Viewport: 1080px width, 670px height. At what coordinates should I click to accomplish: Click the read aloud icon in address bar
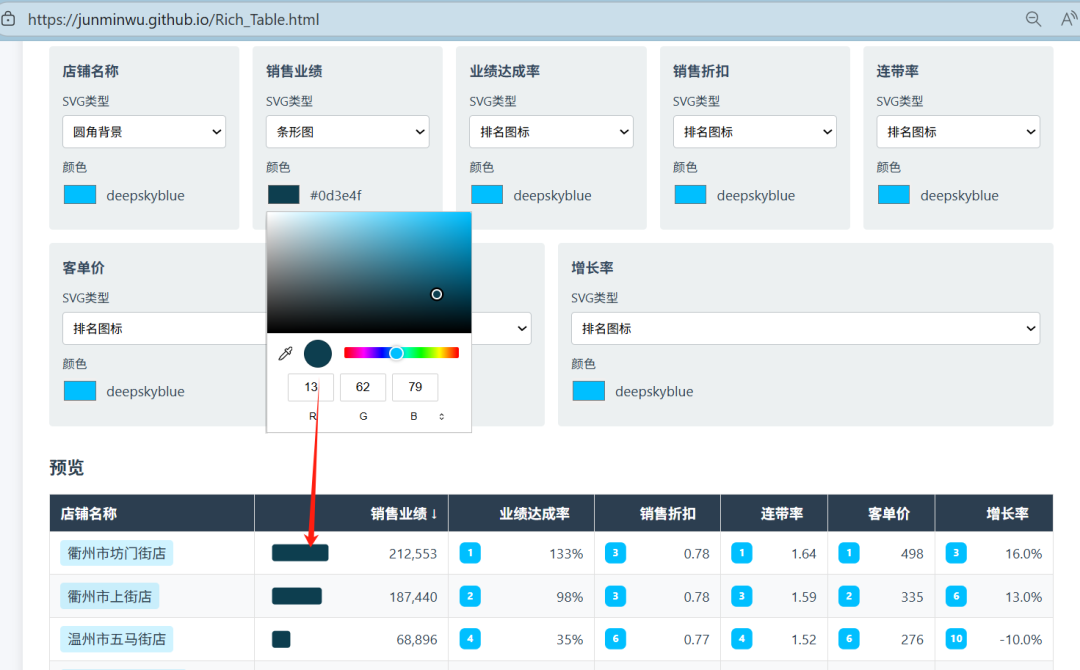(1068, 19)
